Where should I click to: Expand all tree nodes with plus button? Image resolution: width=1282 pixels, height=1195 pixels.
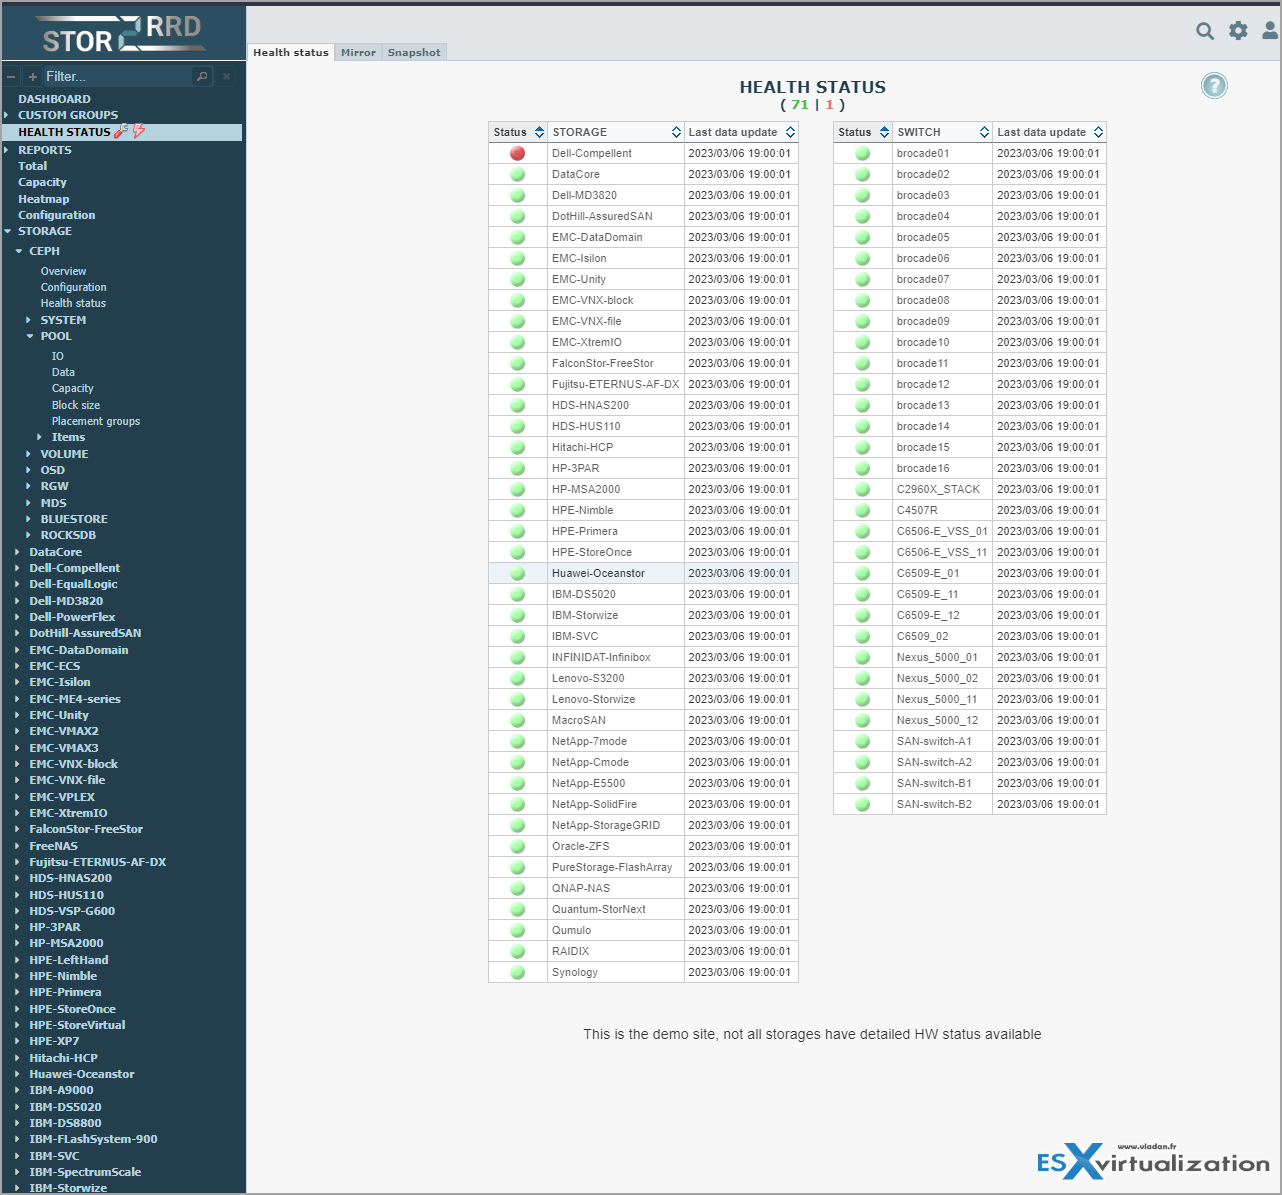click(x=33, y=76)
